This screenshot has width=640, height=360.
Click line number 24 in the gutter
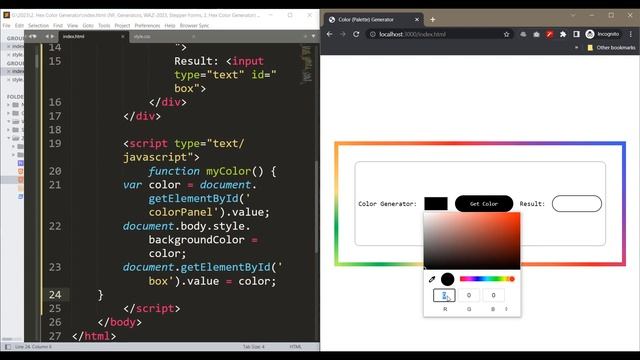point(55,295)
